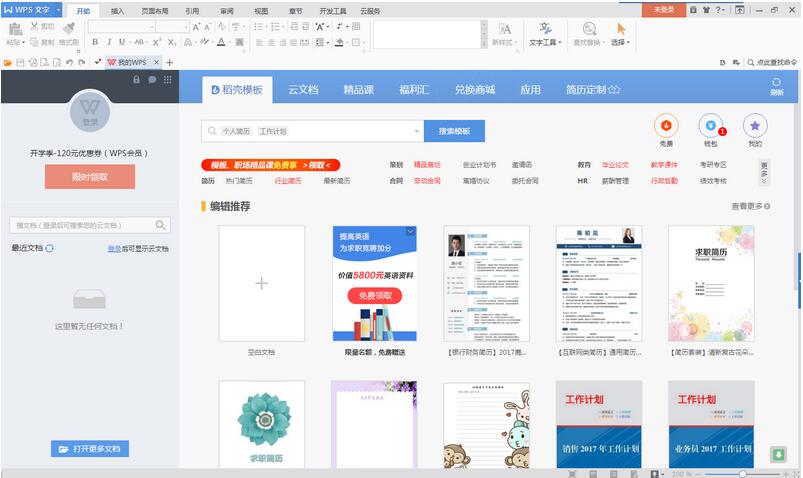
Task: Click the text highlight color pen
Action: click(204, 42)
